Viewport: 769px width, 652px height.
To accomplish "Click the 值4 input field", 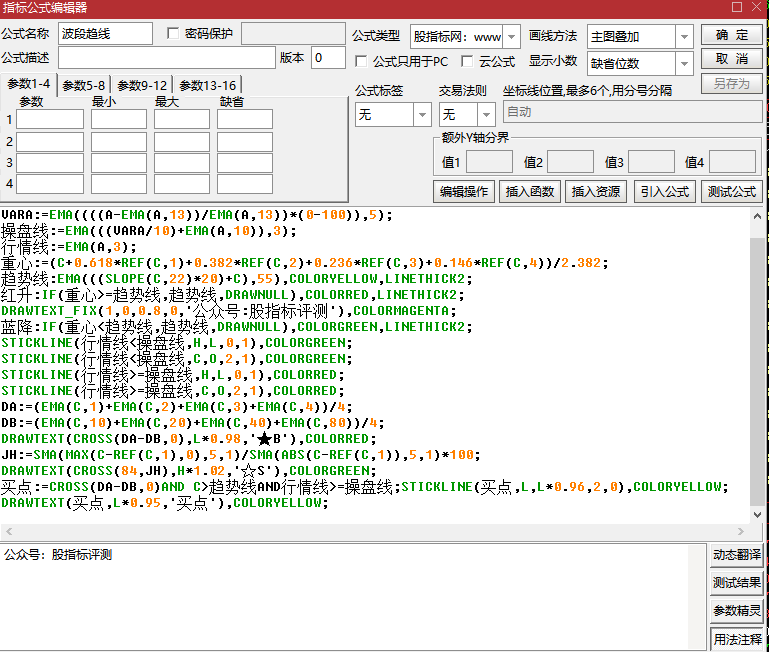I will pos(732,162).
